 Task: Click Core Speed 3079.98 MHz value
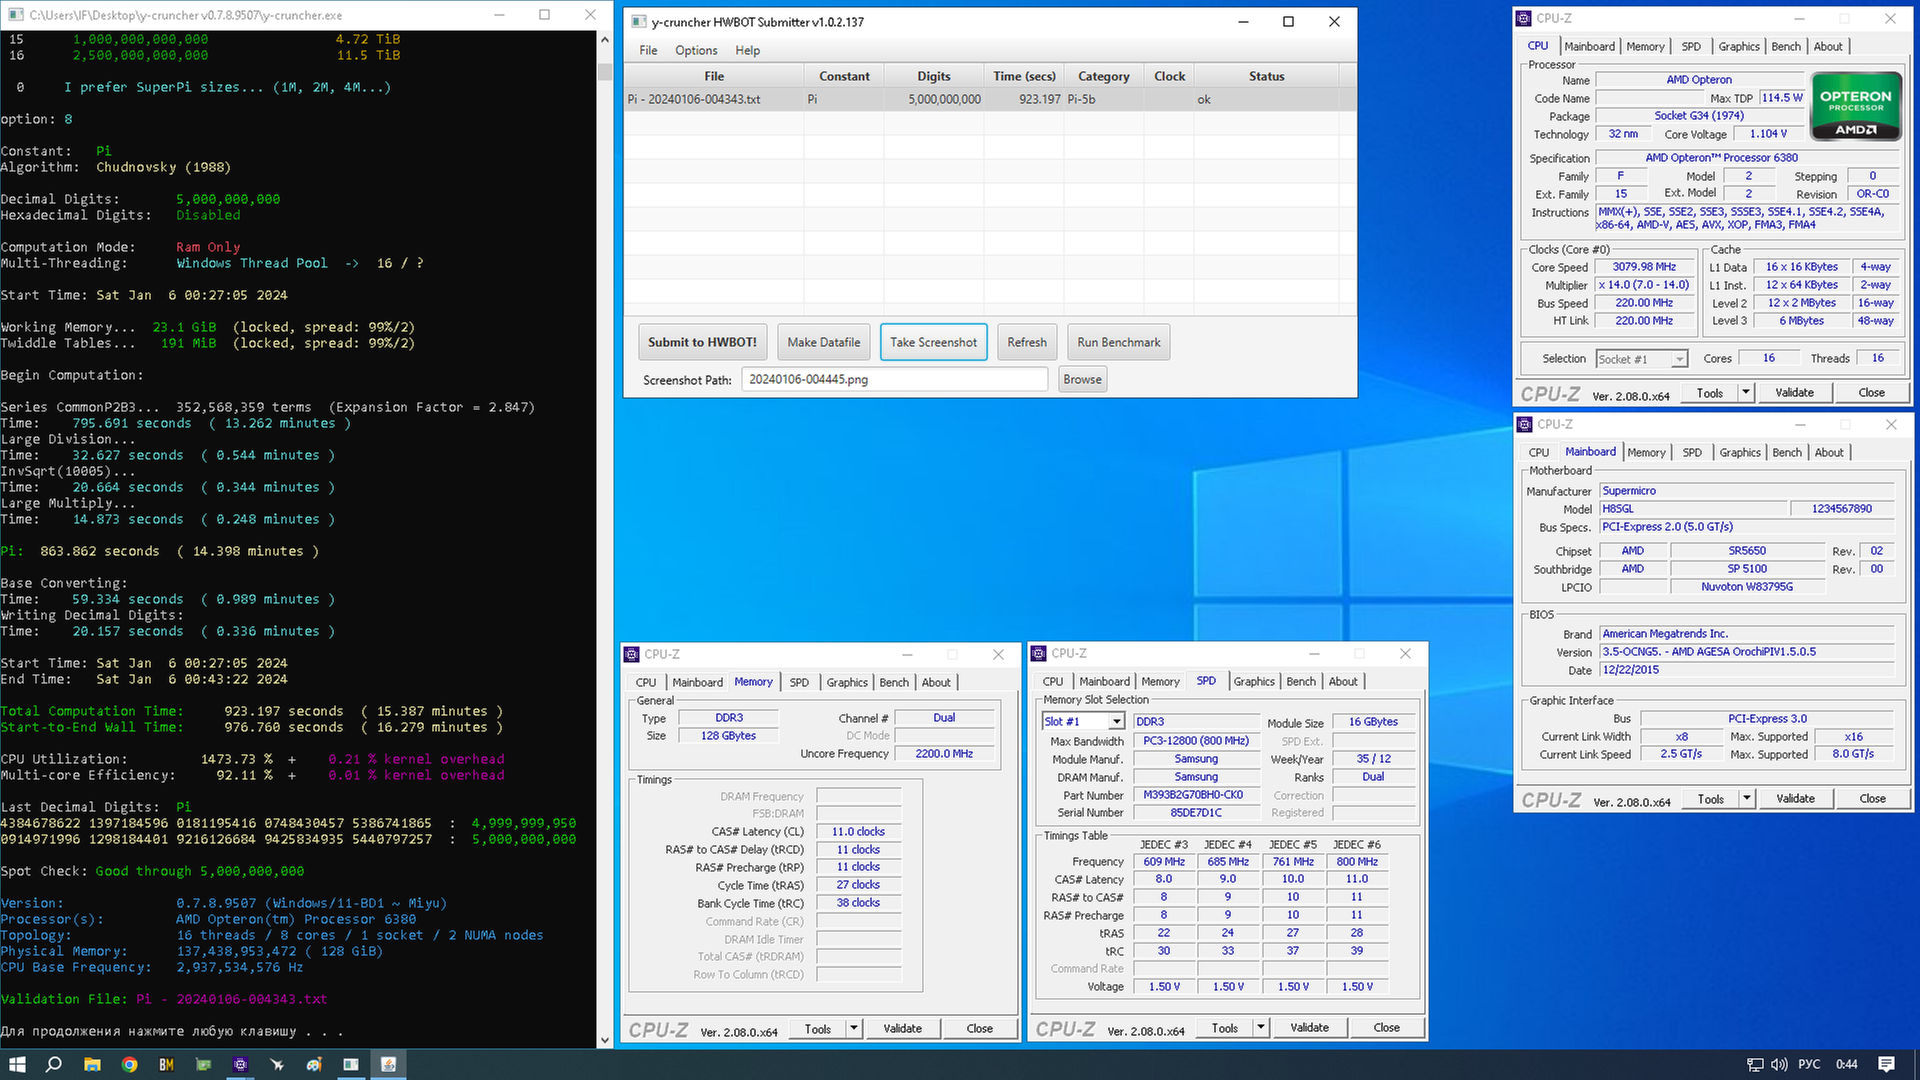point(1644,267)
